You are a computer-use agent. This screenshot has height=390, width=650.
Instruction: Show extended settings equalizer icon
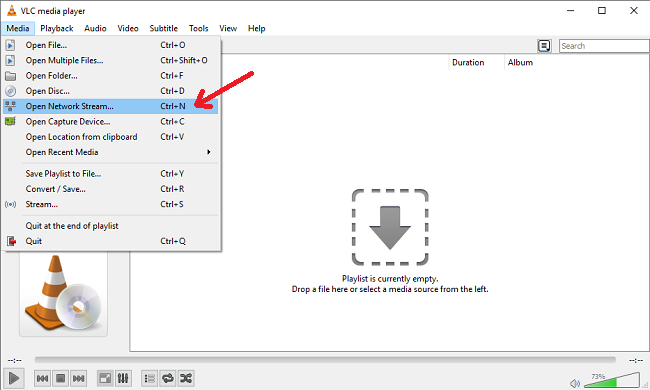(123, 378)
